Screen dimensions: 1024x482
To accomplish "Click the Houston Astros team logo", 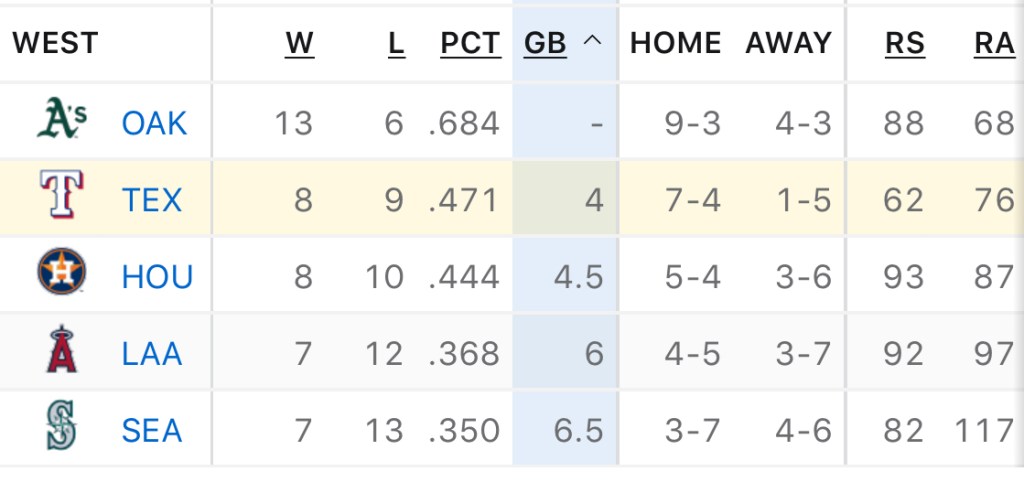I will coord(62,274).
